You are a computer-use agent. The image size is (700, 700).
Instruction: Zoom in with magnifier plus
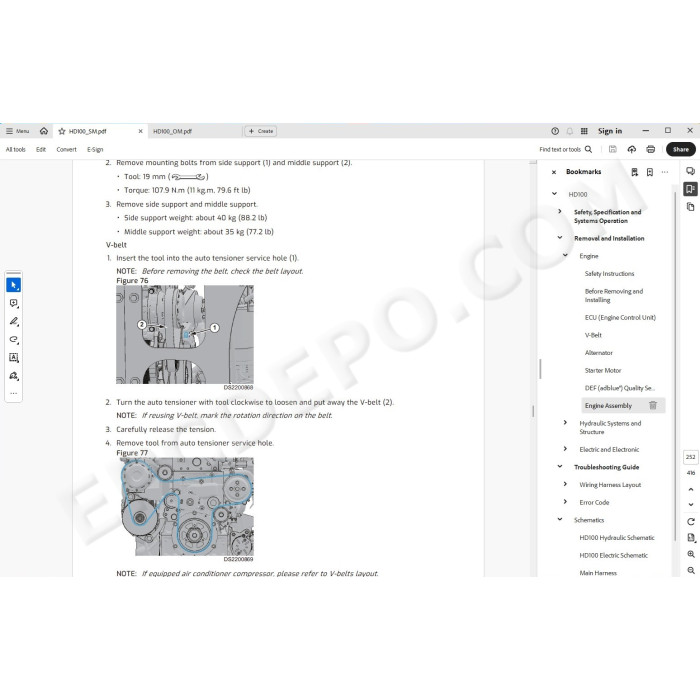point(691,554)
